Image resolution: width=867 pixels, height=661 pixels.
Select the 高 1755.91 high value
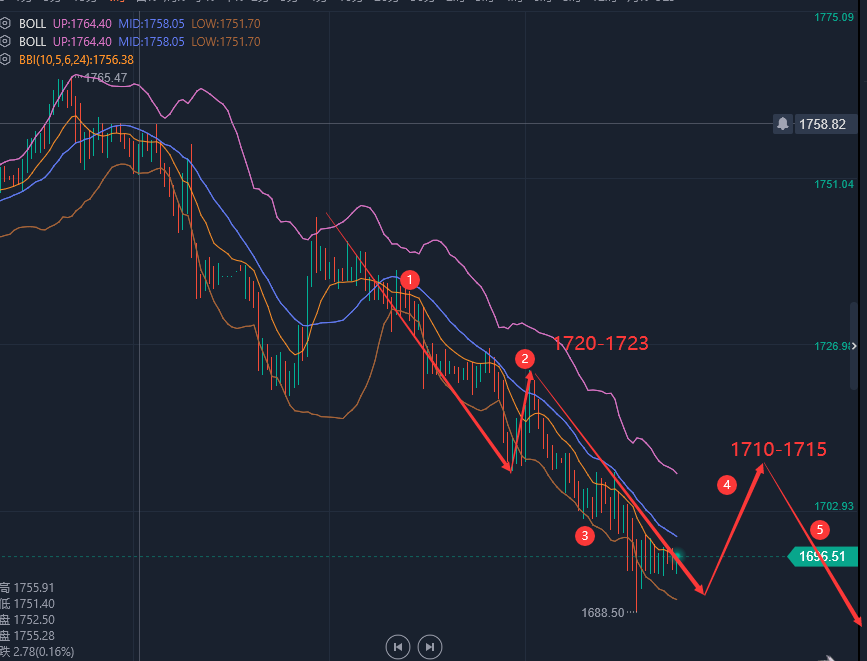click(27, 587)
